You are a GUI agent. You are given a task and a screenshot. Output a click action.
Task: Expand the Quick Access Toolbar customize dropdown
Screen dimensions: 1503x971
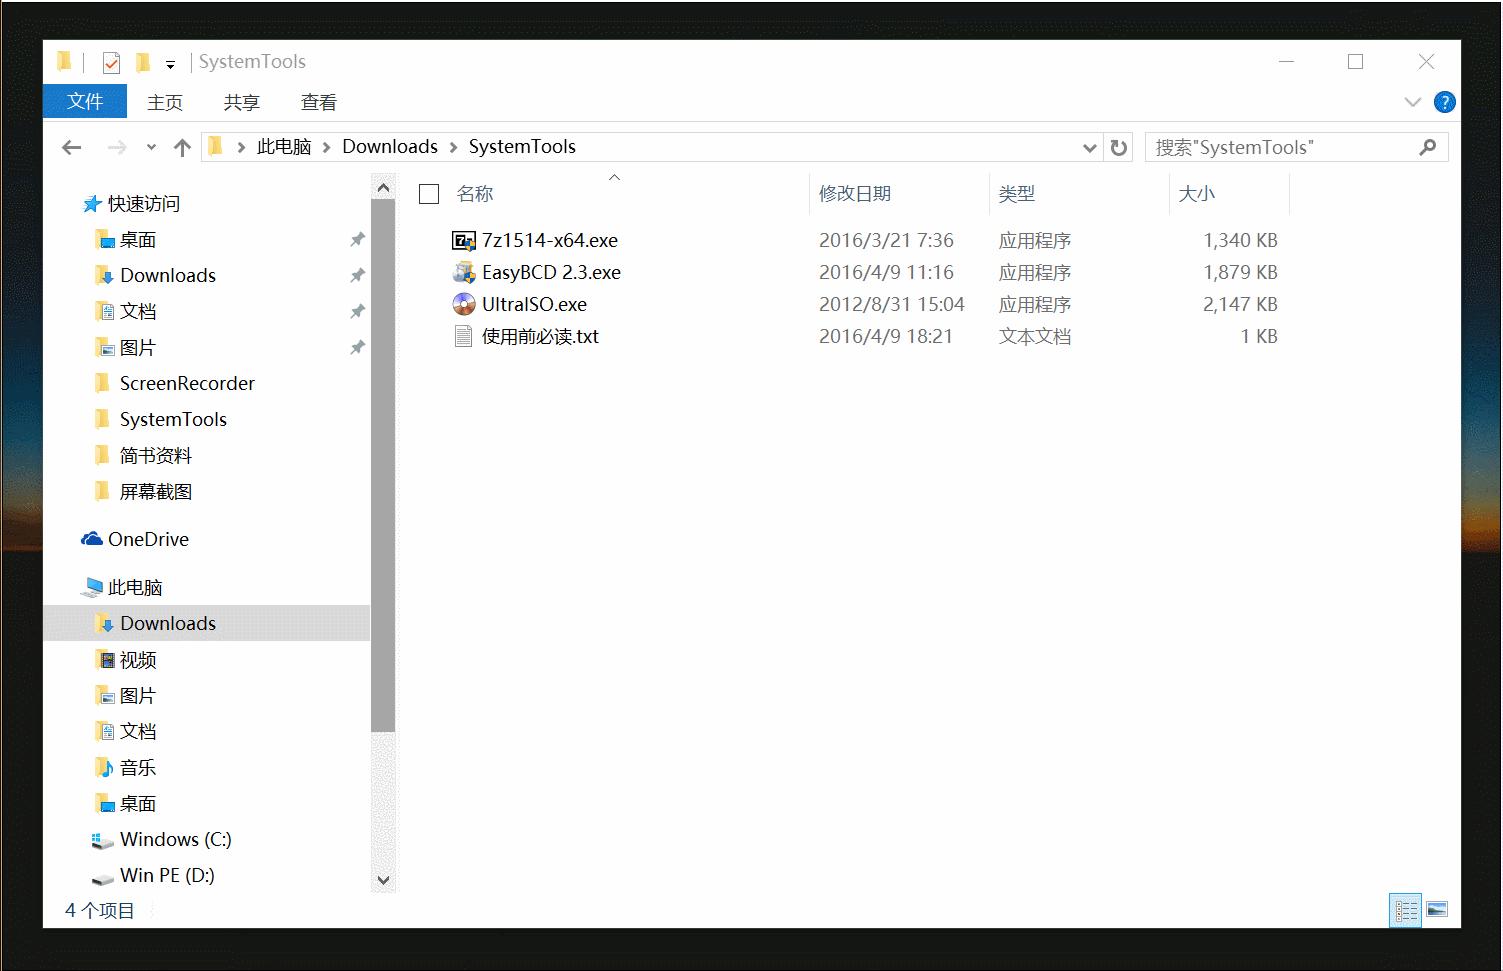(172, 63)
